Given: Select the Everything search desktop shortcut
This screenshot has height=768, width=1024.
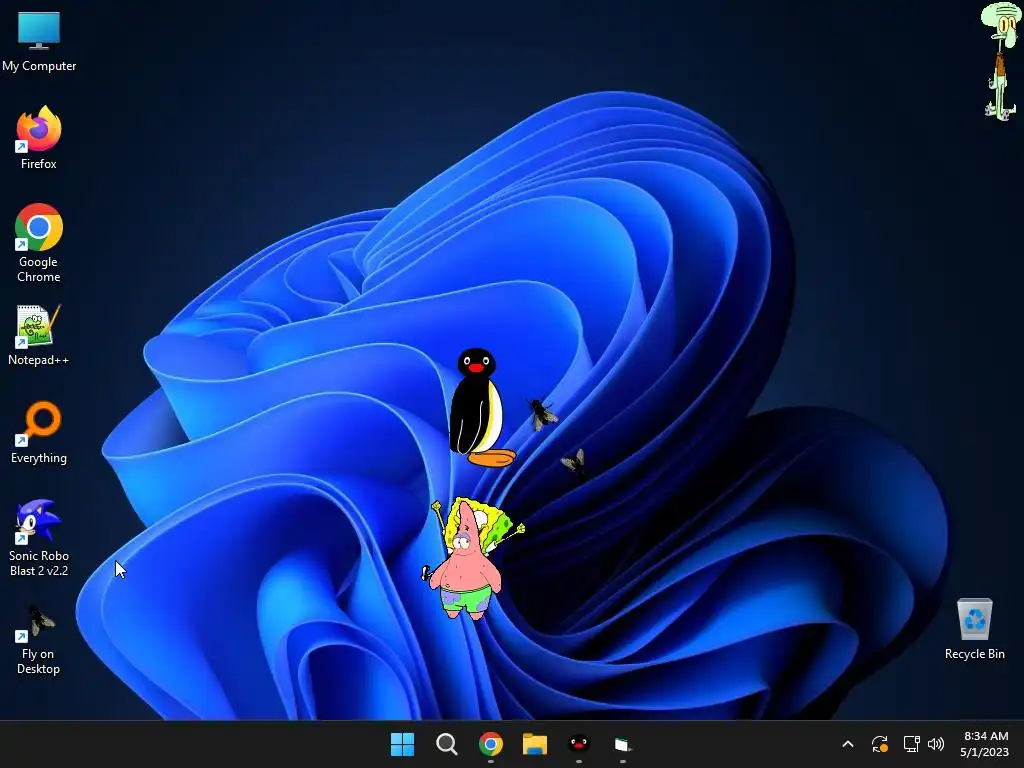Looking at the screenshot, I should pos(39,432).
